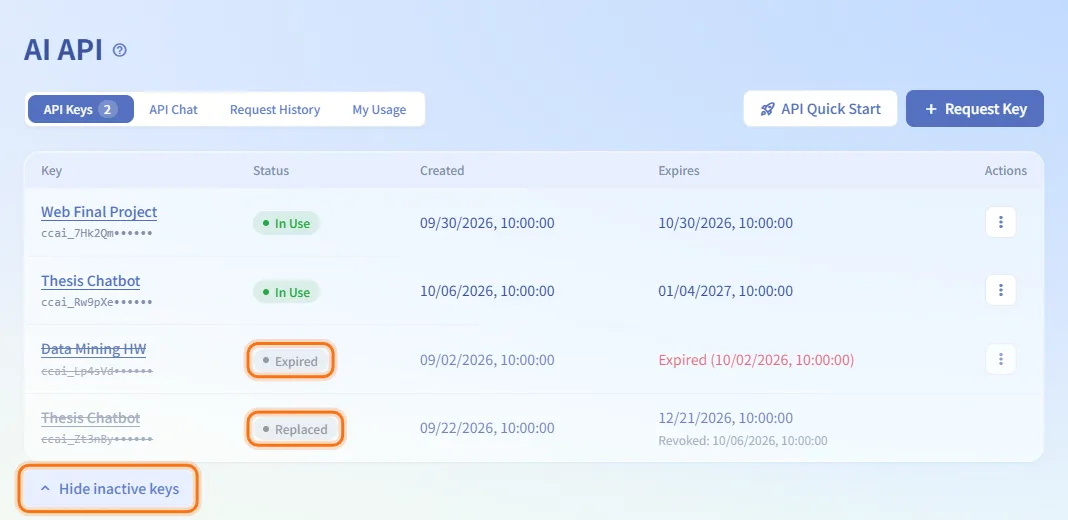Open the Request History tab

pyautogui.click(x=275, y=109)
